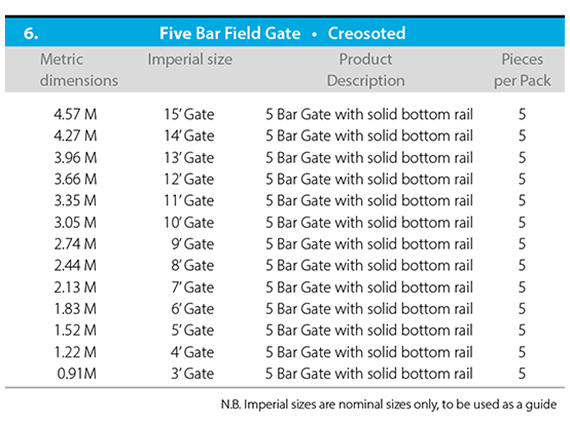Click the 9' Gate row entry

click(193, 244)
